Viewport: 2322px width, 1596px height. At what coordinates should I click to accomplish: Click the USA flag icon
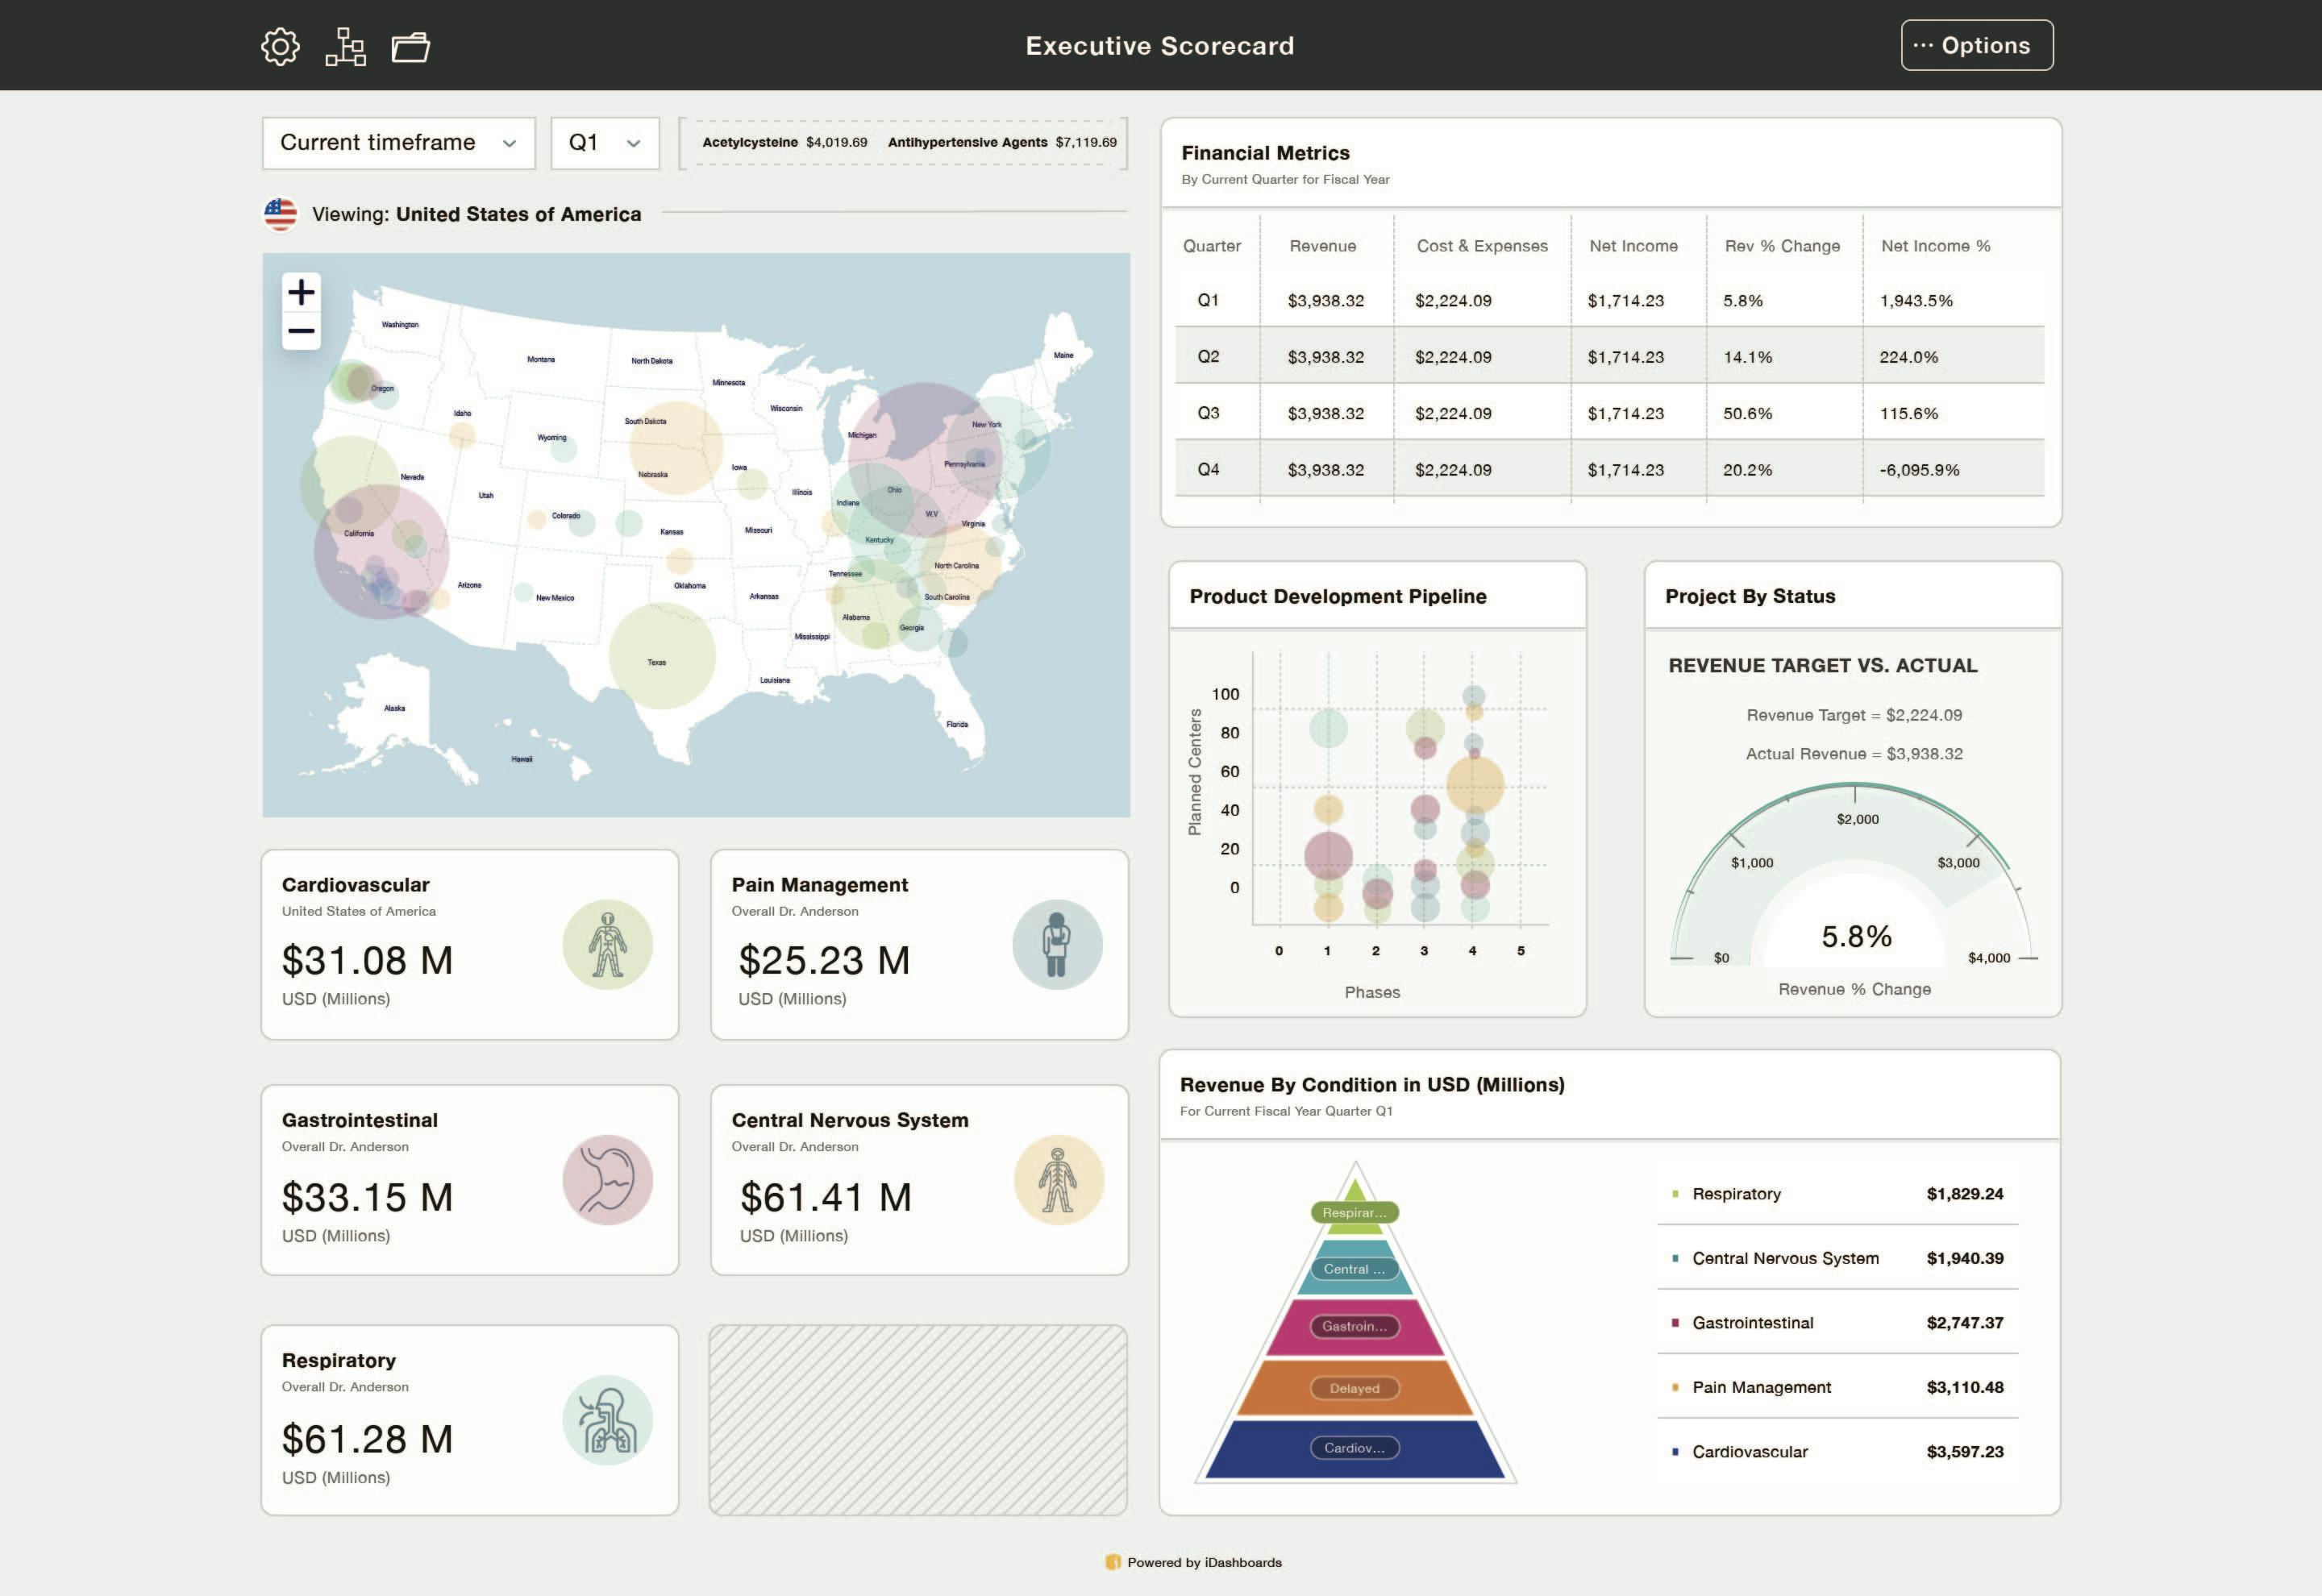(281, 214)
